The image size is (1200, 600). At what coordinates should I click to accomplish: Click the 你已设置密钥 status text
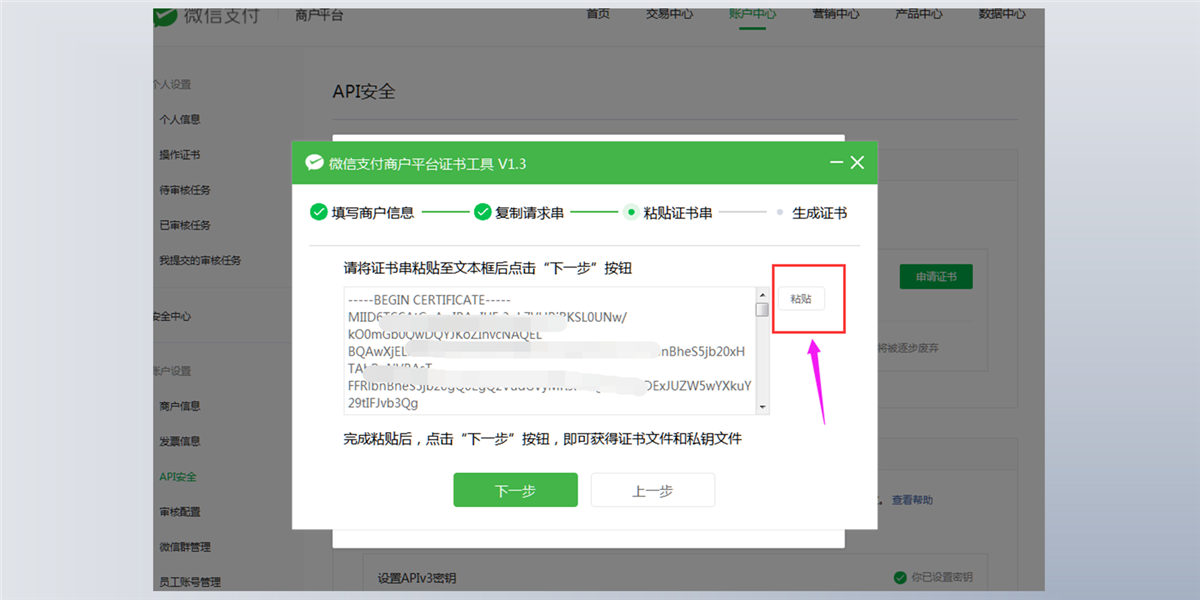tap(941, 578)
